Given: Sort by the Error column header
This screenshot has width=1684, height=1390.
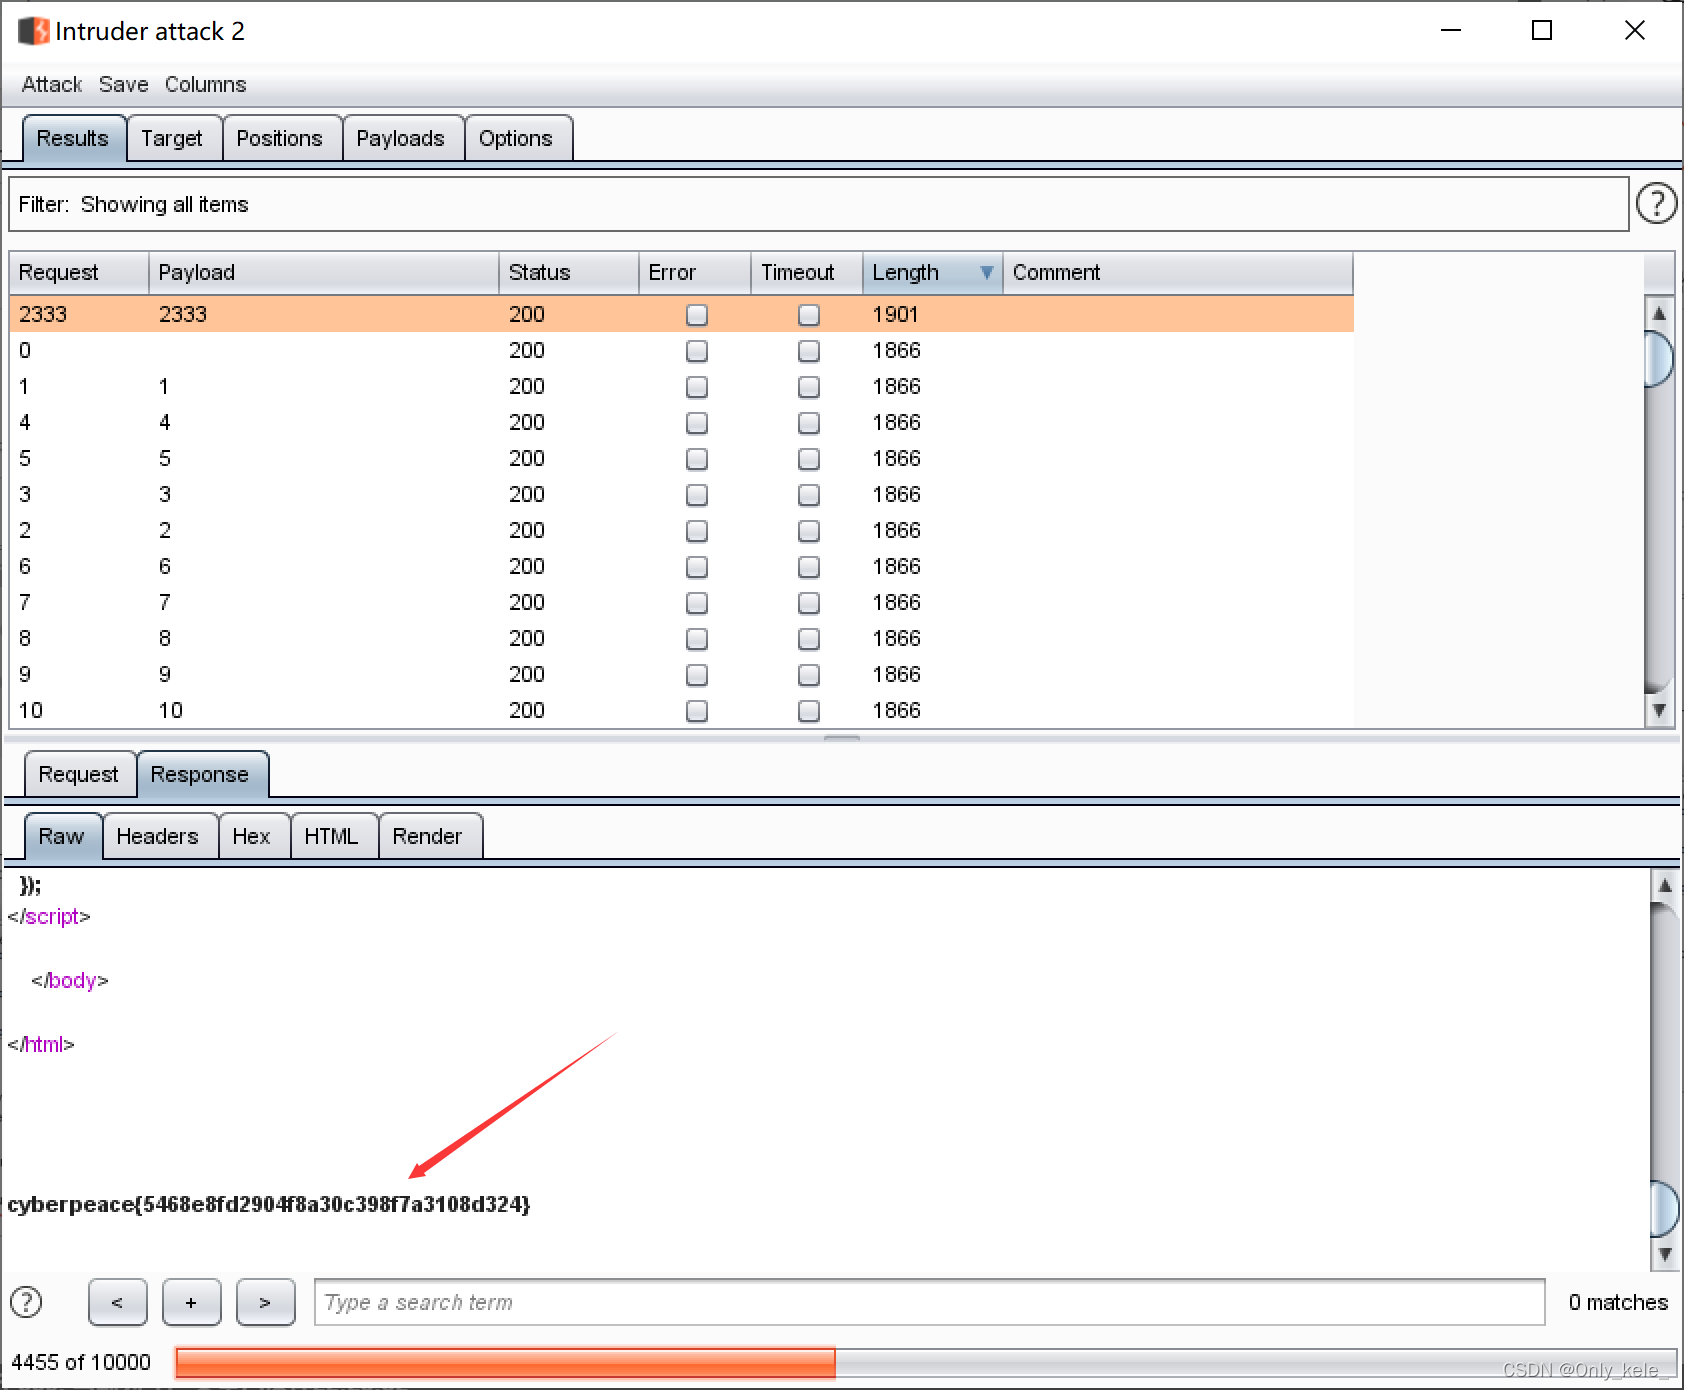Looking at the screenshot, I should 695,272.
